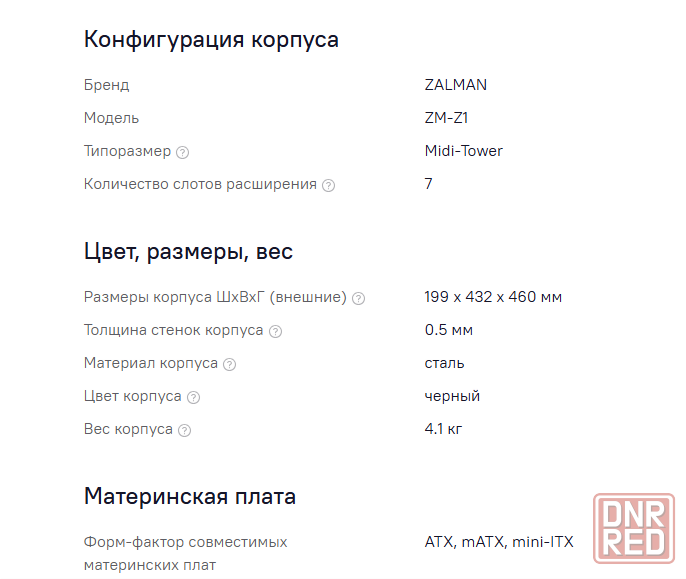Viewport: 686px width, 579px height.
Task: Click the черный color value
Action: click(452, 397)
